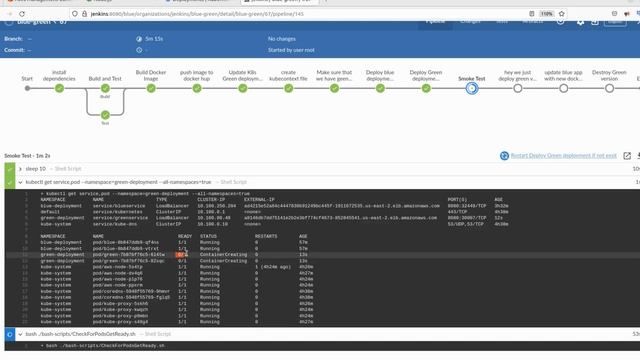Click the duration clock icon showing 5m 55s
Viewport: 640px width, 360px height.
(x=139, y=39)
